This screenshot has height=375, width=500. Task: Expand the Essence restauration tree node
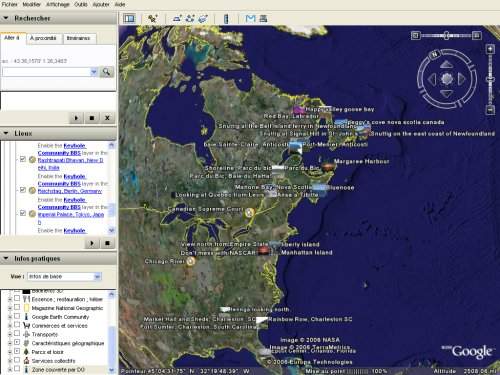[10, 299]
